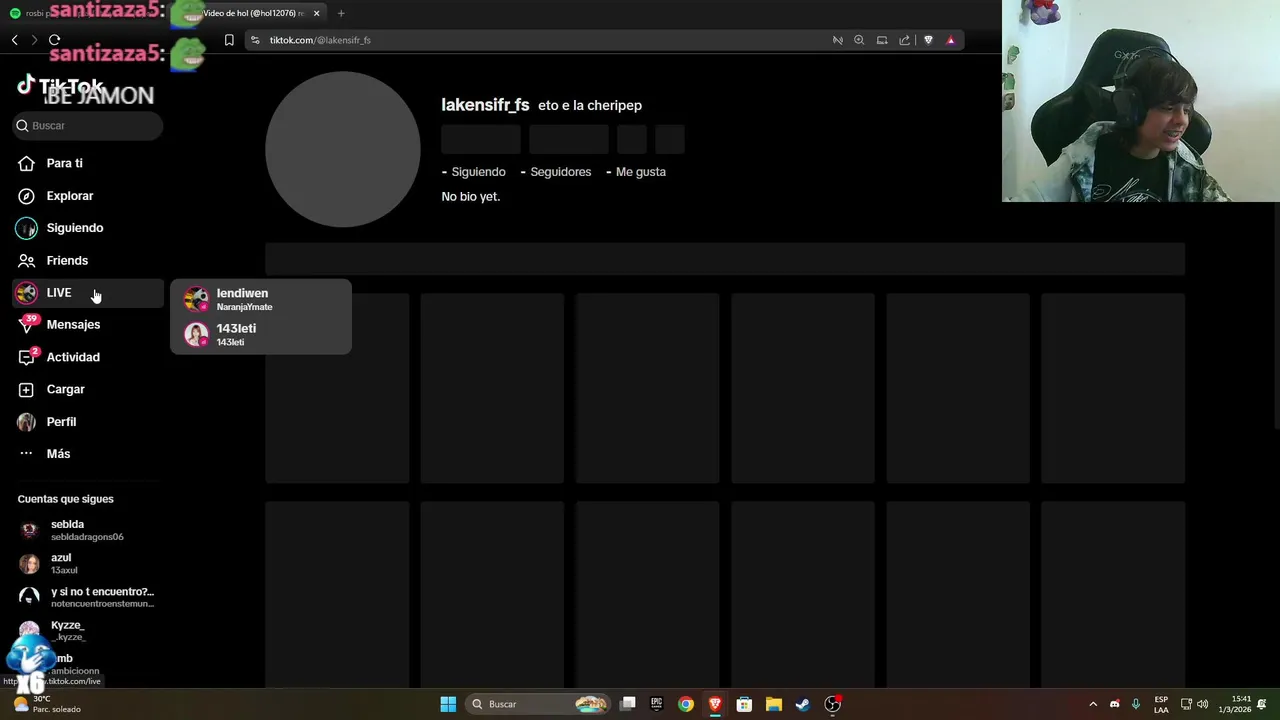The width and height of the screenshot is (1280, 720).
Task: Open LIVE in the sidebar
Action: click(88, 293)
